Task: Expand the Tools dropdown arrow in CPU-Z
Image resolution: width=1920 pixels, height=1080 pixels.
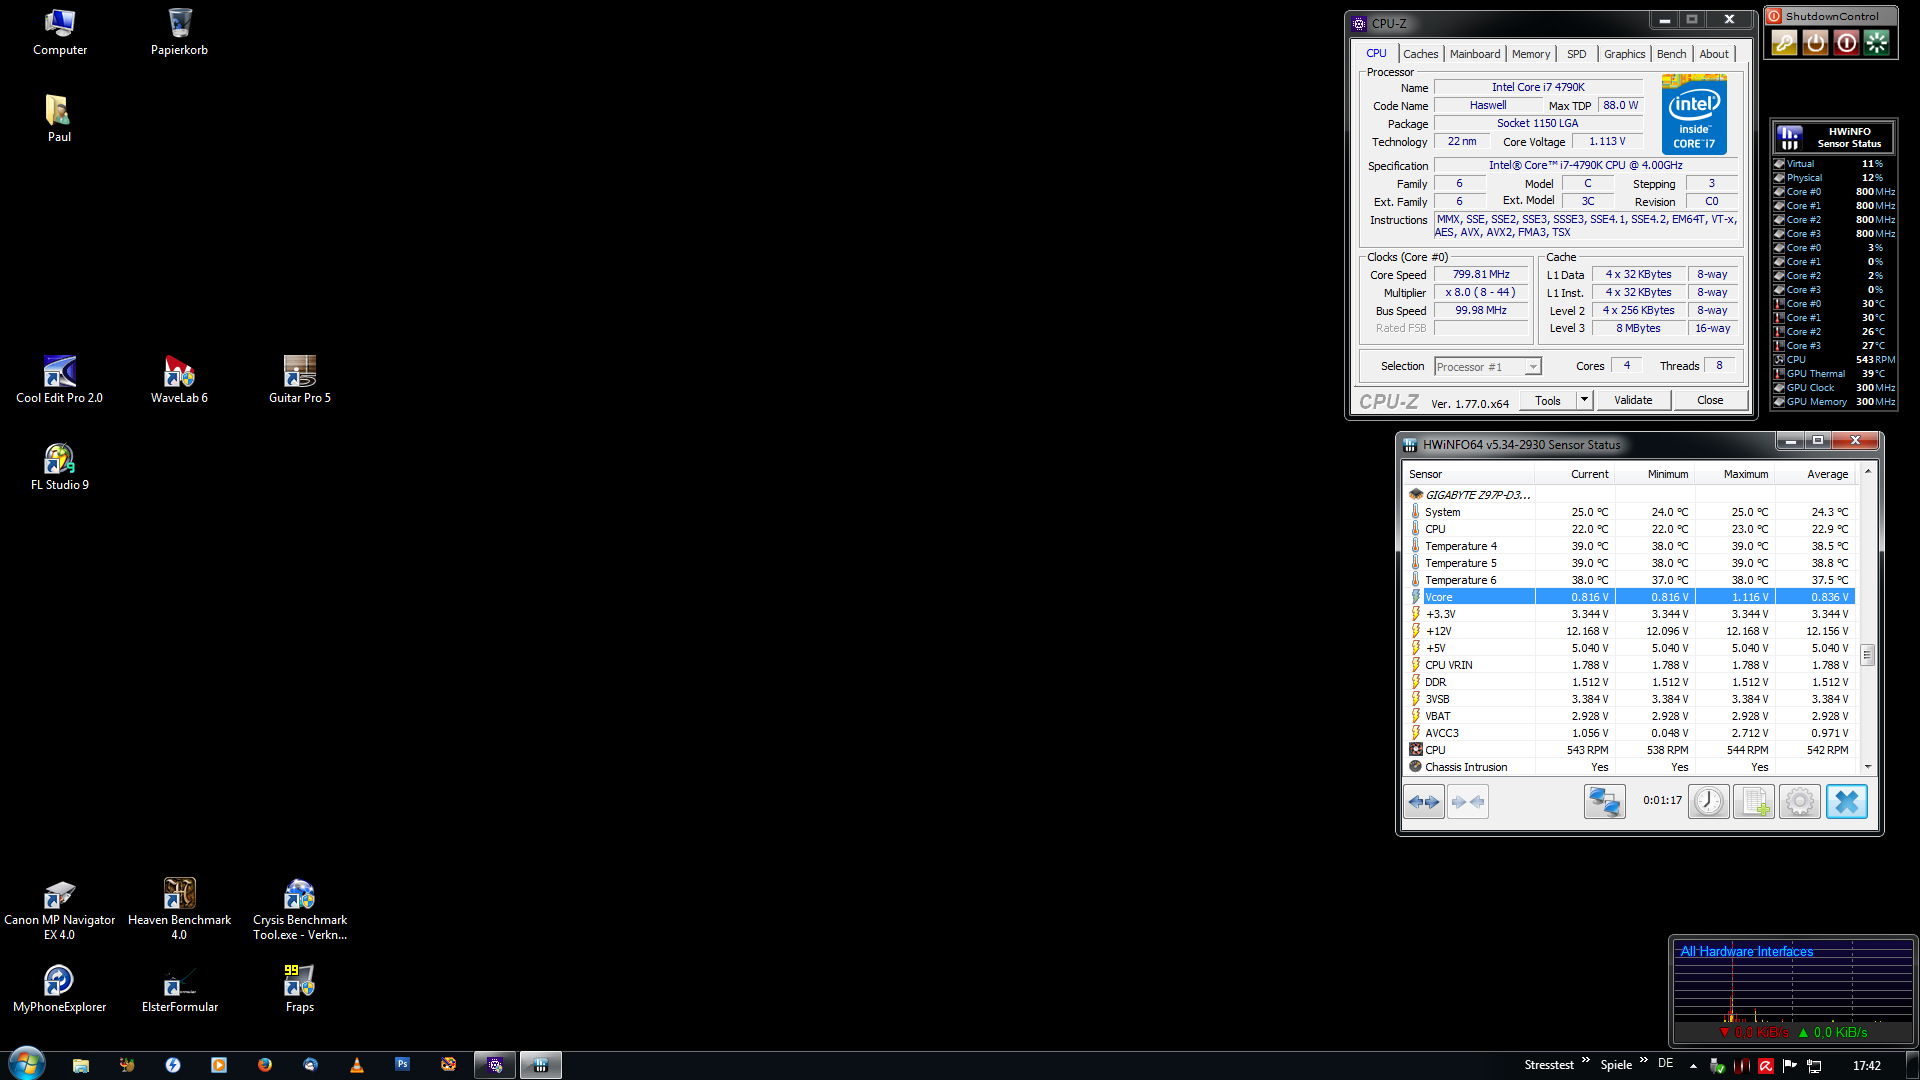Action: tap(1584, 400)
